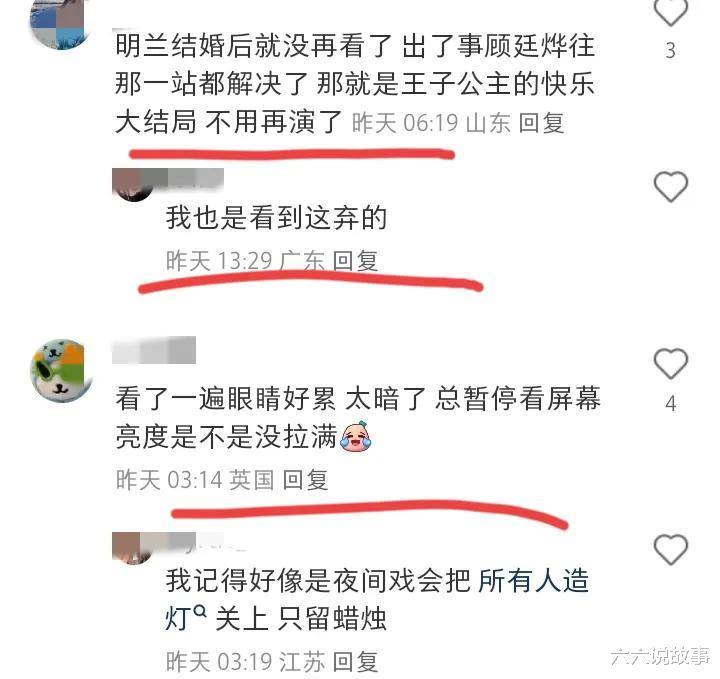Select the comment text 看了一遍眼睛好累

click(x=225, y=398)
